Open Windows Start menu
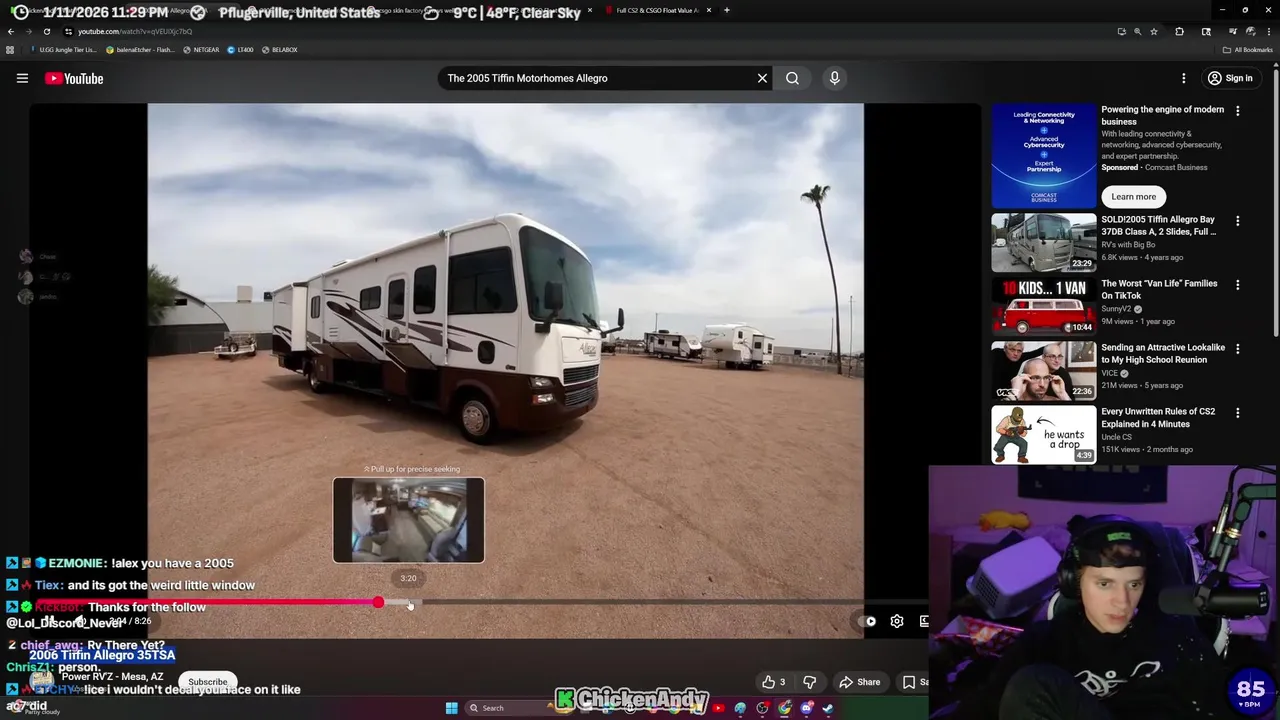Viewport: 1280px width, 720px height. (451, 708)
